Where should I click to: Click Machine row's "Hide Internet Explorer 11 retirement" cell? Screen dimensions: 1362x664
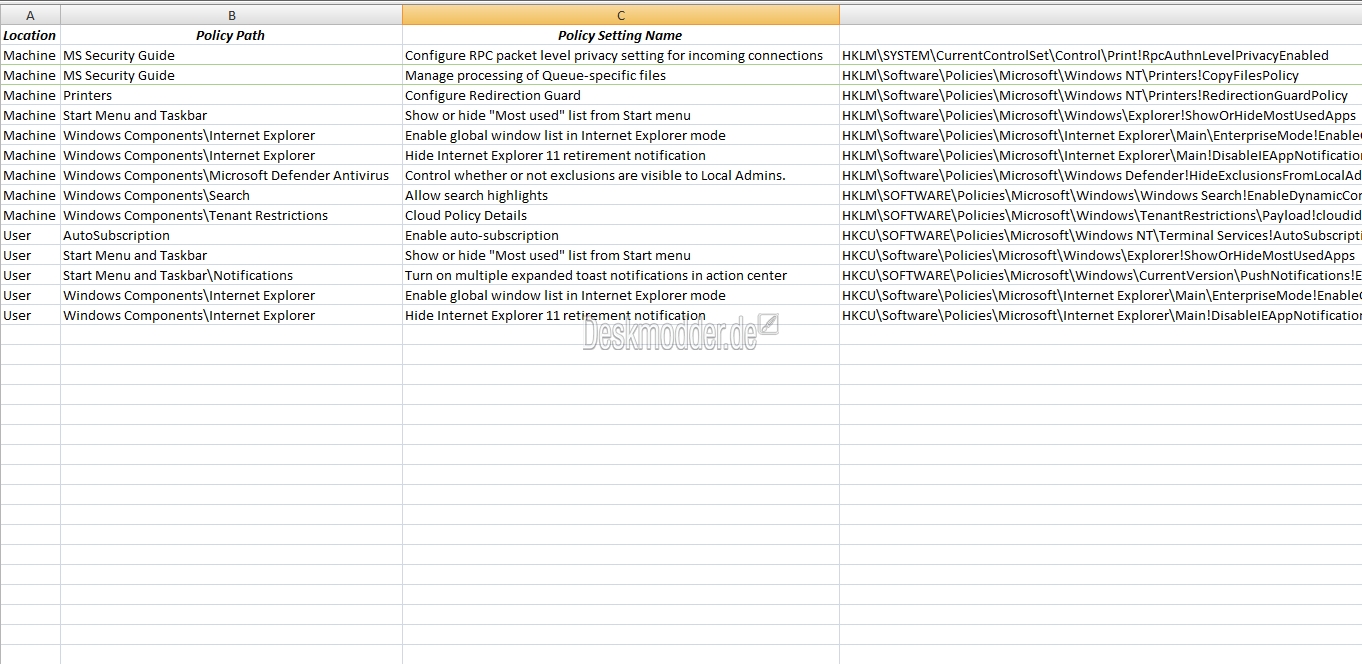[x=621, y=155]
